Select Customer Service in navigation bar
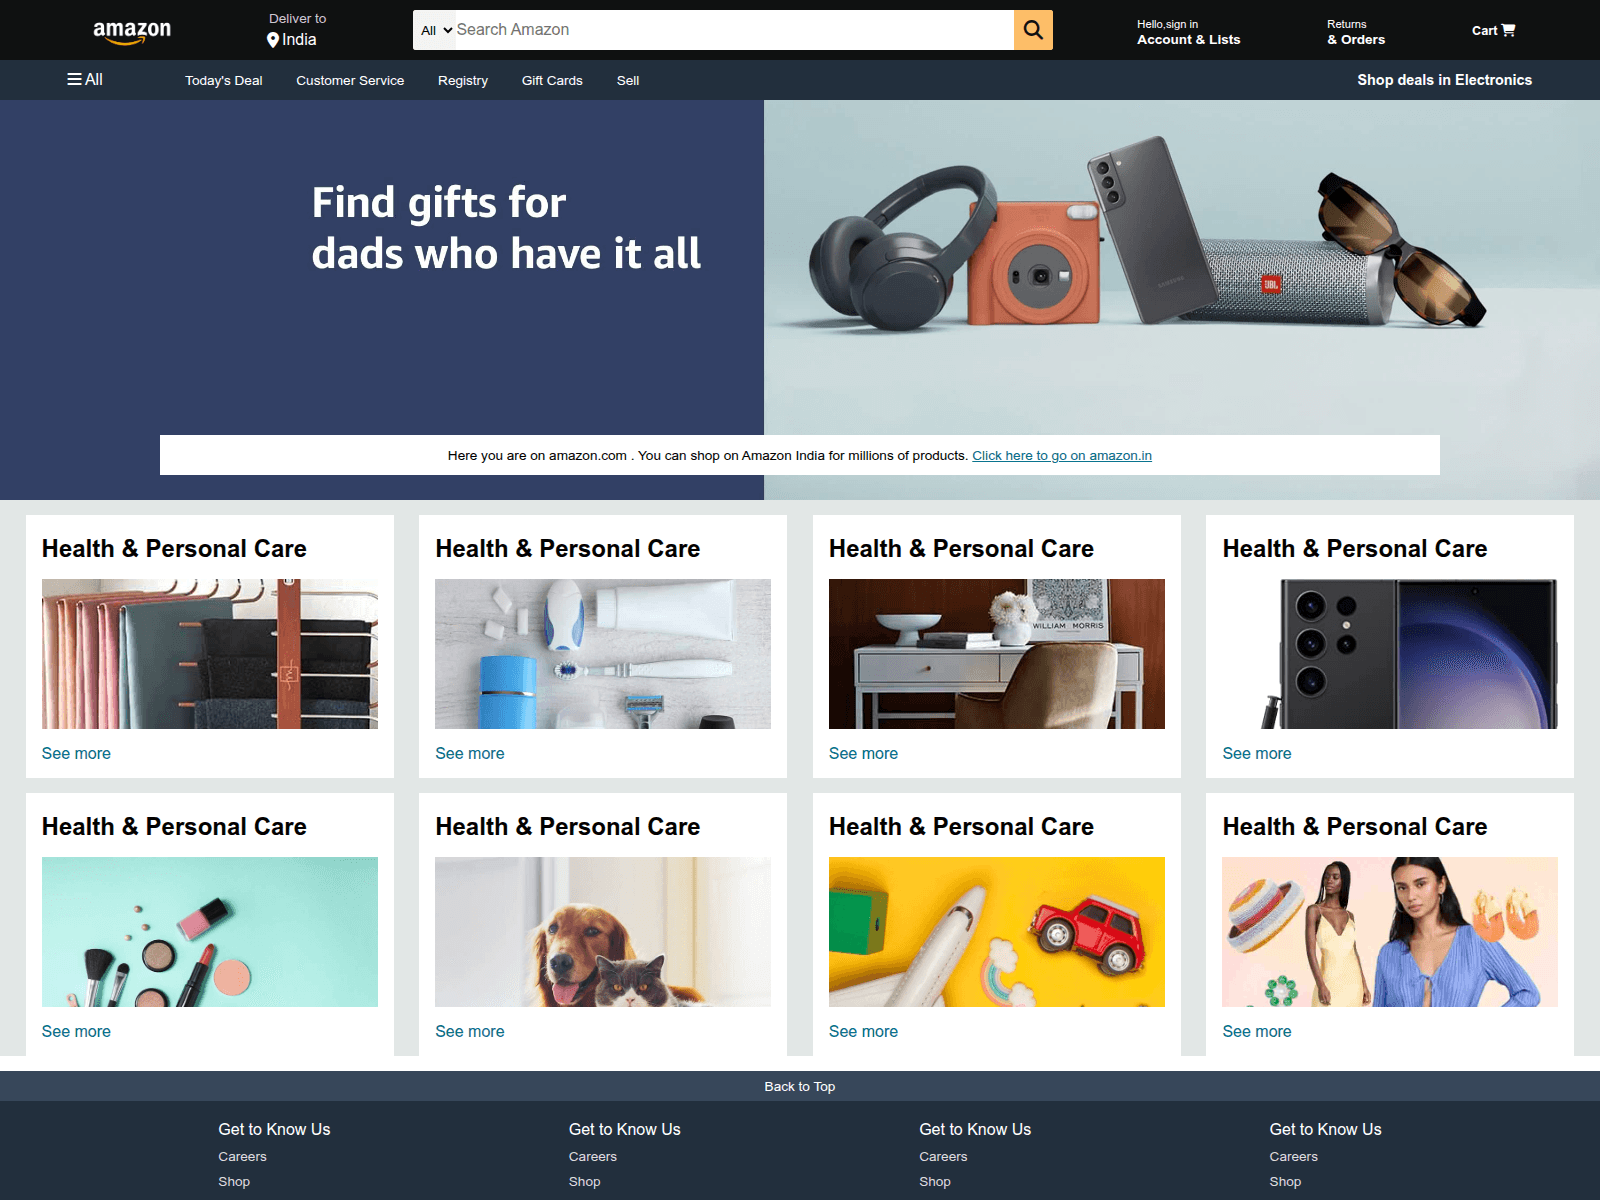The height and width of the screenshot is (1200, 1600). [x=350, y=80]
